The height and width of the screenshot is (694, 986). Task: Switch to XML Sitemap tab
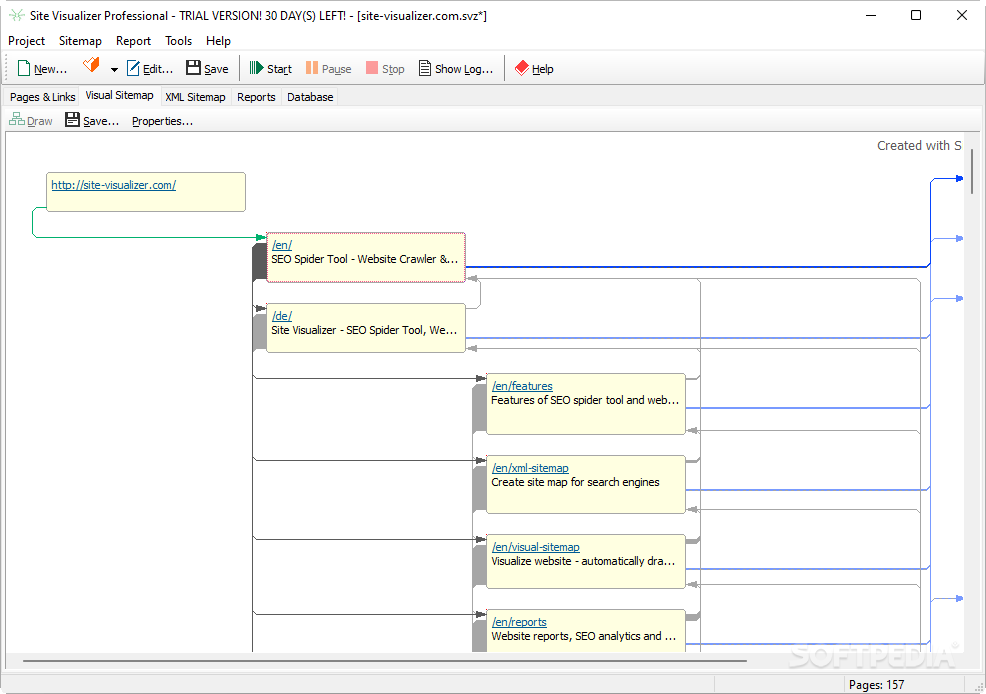tap(195, 97)
